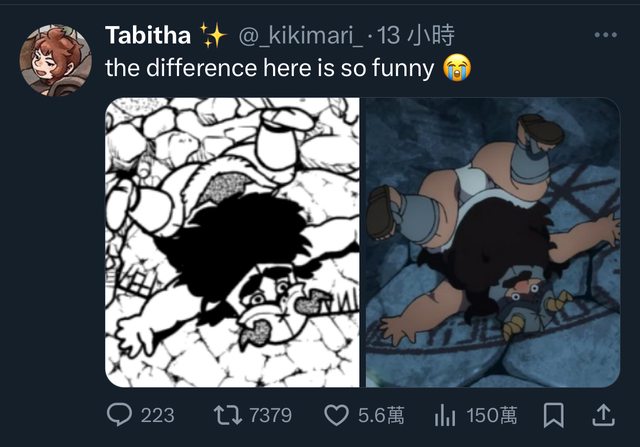Click the @_kikimari_ handle

point(299,36)
